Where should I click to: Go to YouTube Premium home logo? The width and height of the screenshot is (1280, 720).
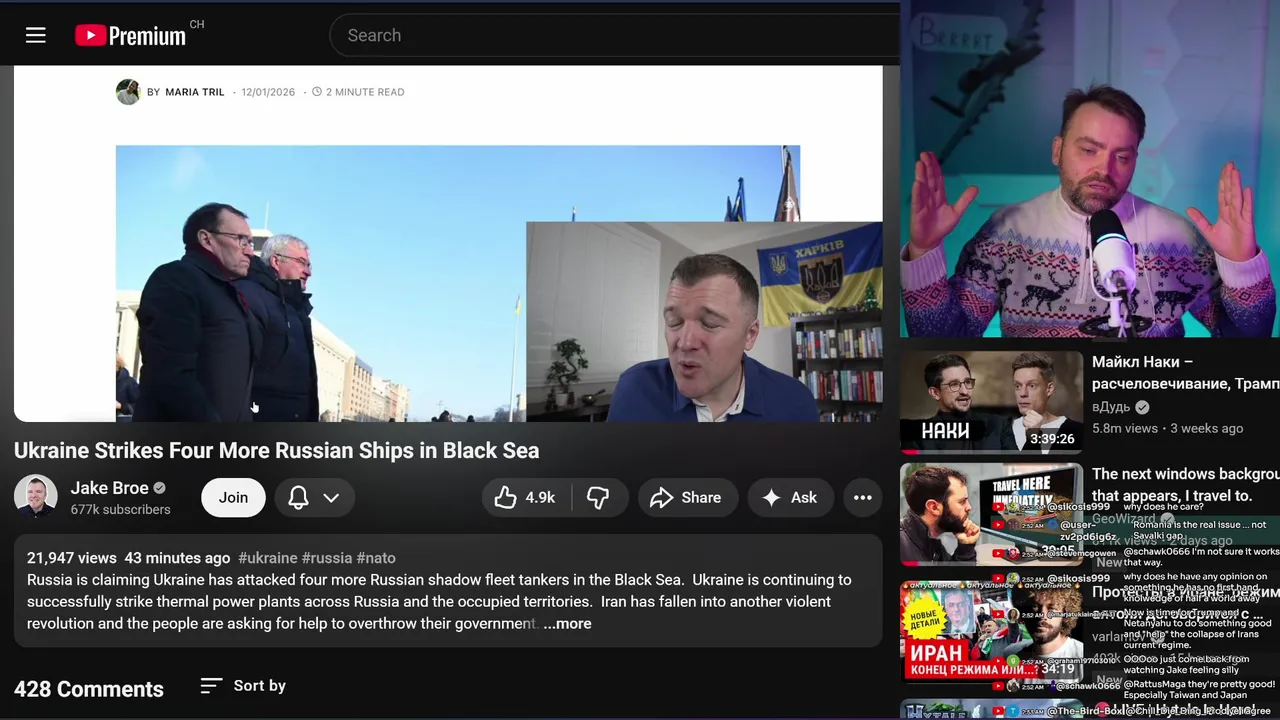(x=131, y=36)
